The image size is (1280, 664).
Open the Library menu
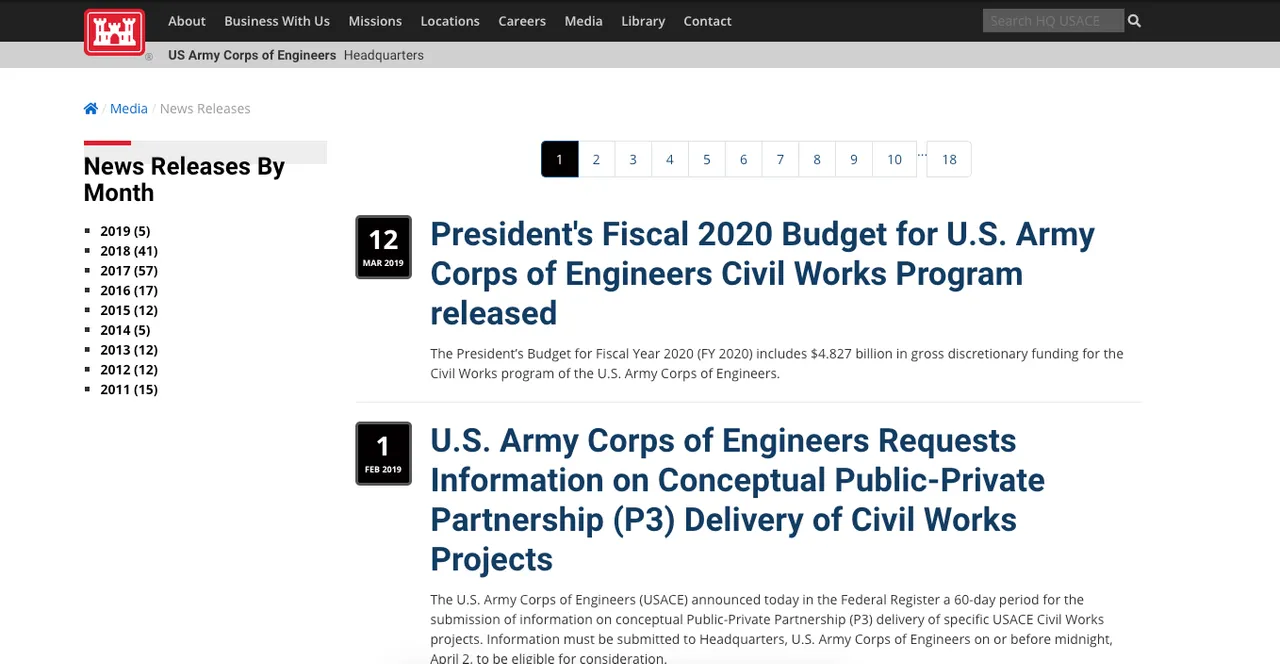[643, 21]
